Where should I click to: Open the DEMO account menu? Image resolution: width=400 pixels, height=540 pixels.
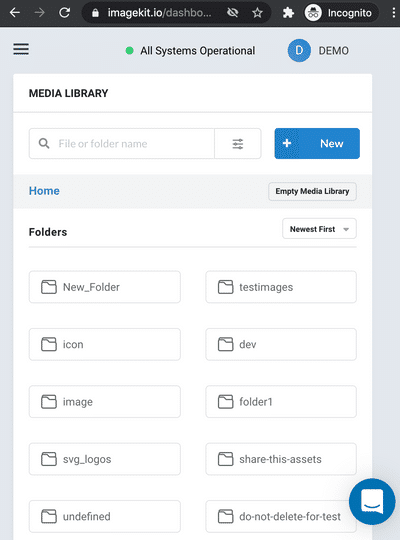coord(334,51)
